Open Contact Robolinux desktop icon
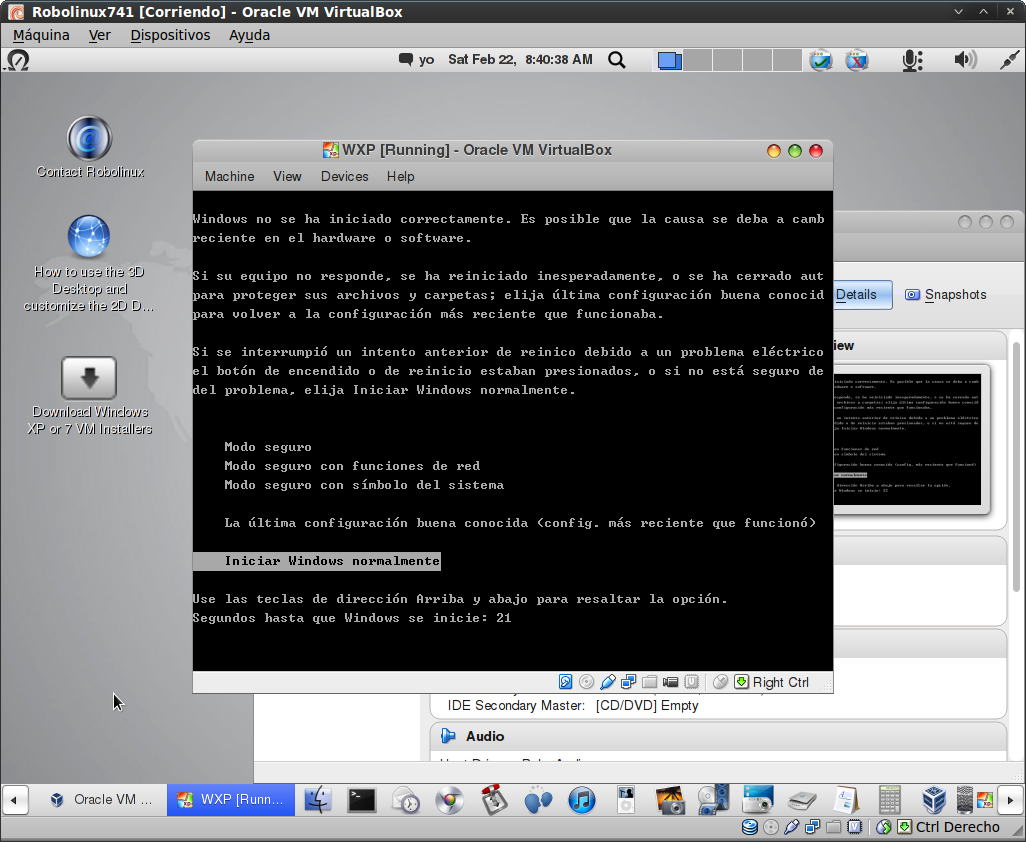 (x=89, y=138)
